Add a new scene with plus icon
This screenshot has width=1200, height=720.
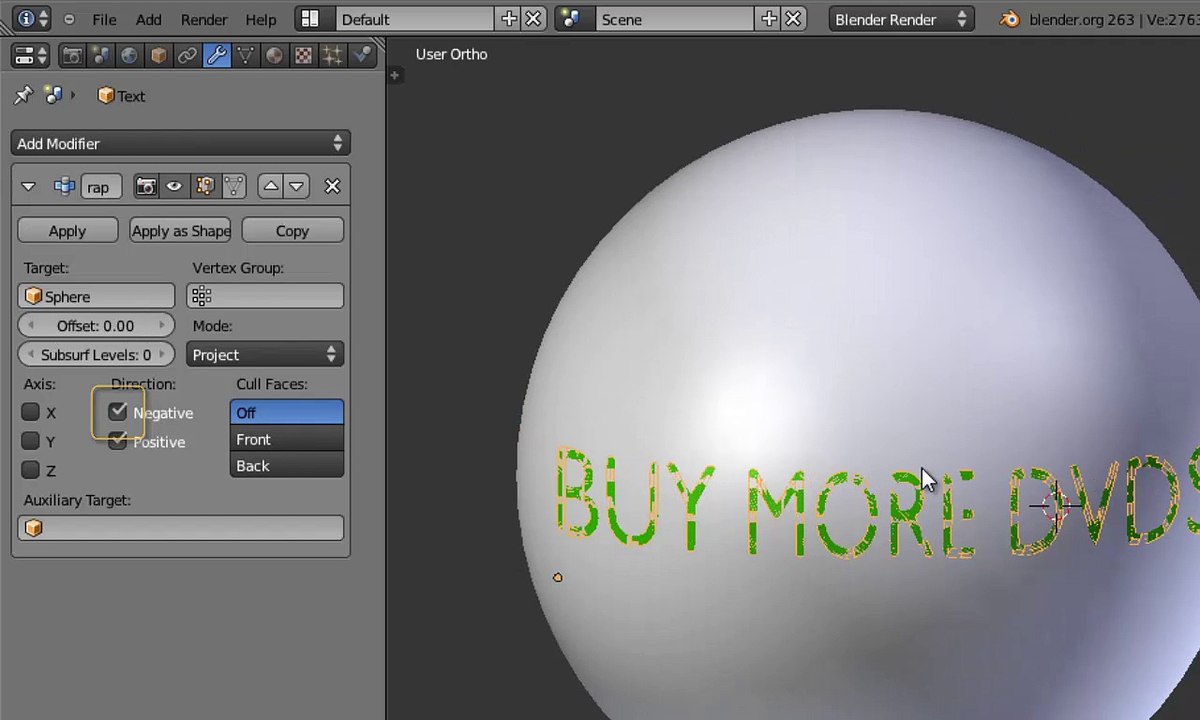click(x=768, y=19)
